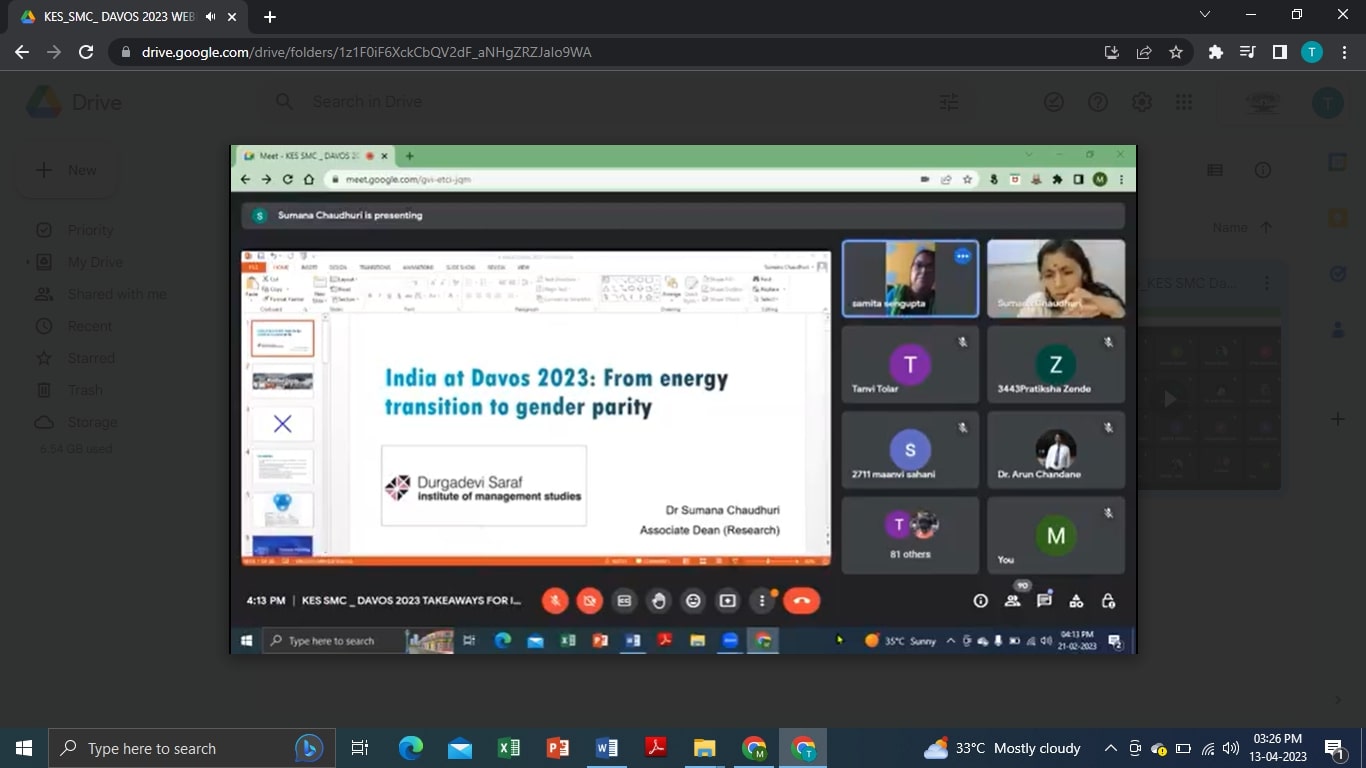Open Drive Help question mark icon
Viewport: 1366px width, 768px height.
[1098, 102]
